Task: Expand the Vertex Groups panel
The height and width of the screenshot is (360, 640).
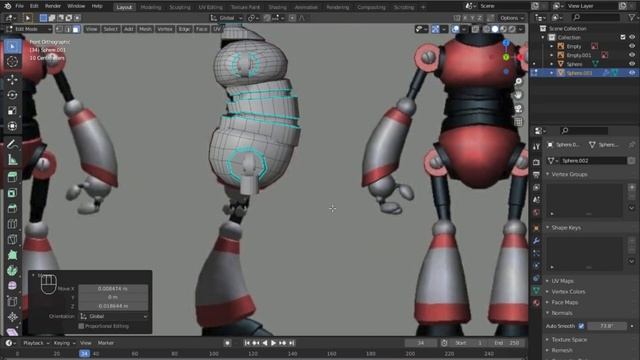Action: 569,174
